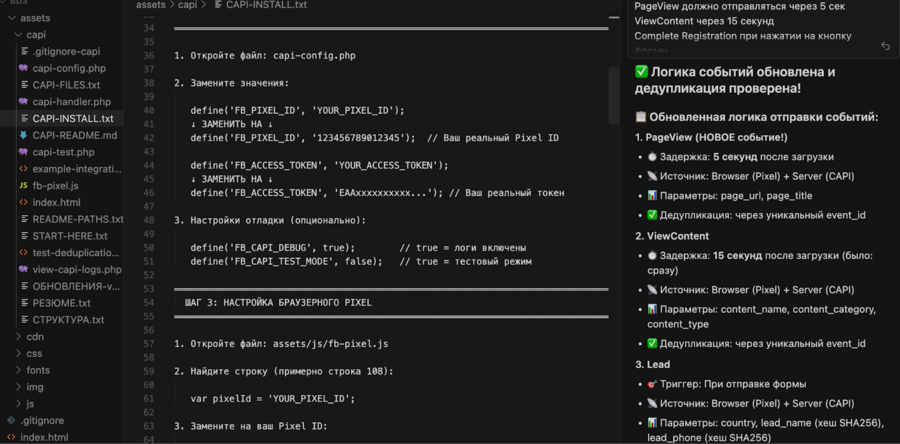The image size is (900, 444).
Task: Click the PHP icon beside capi-config.php
Action: (x=23, y=69)
